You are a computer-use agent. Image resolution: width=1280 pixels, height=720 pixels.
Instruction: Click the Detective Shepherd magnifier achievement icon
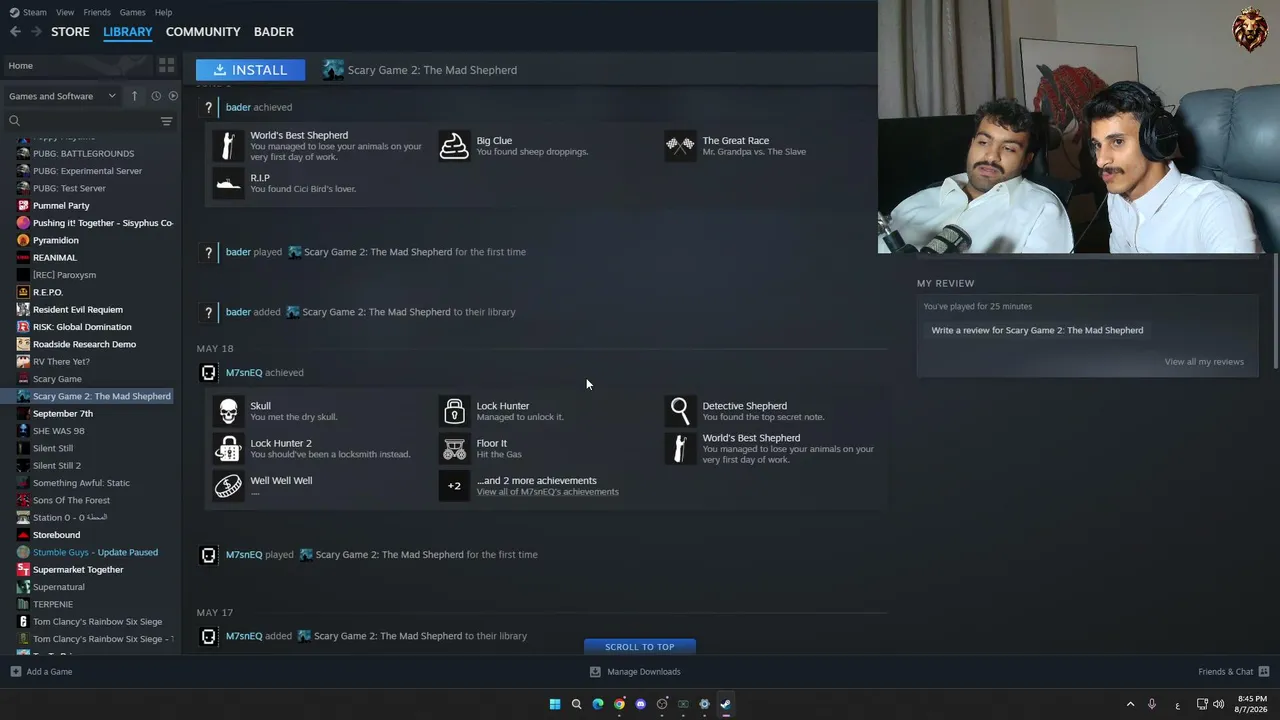pyautogui.click(x=680, y=411)
